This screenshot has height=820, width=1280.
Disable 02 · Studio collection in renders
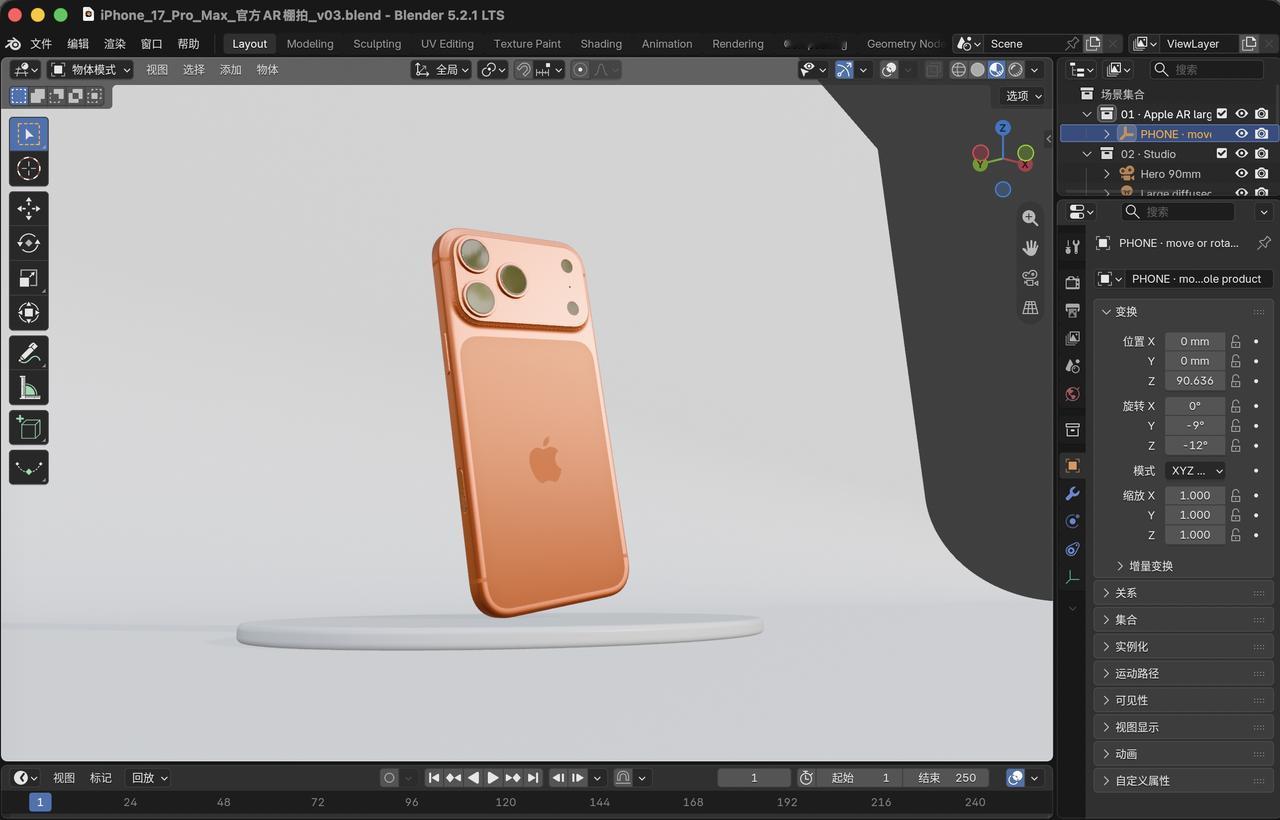click(x=1262, y=154)
